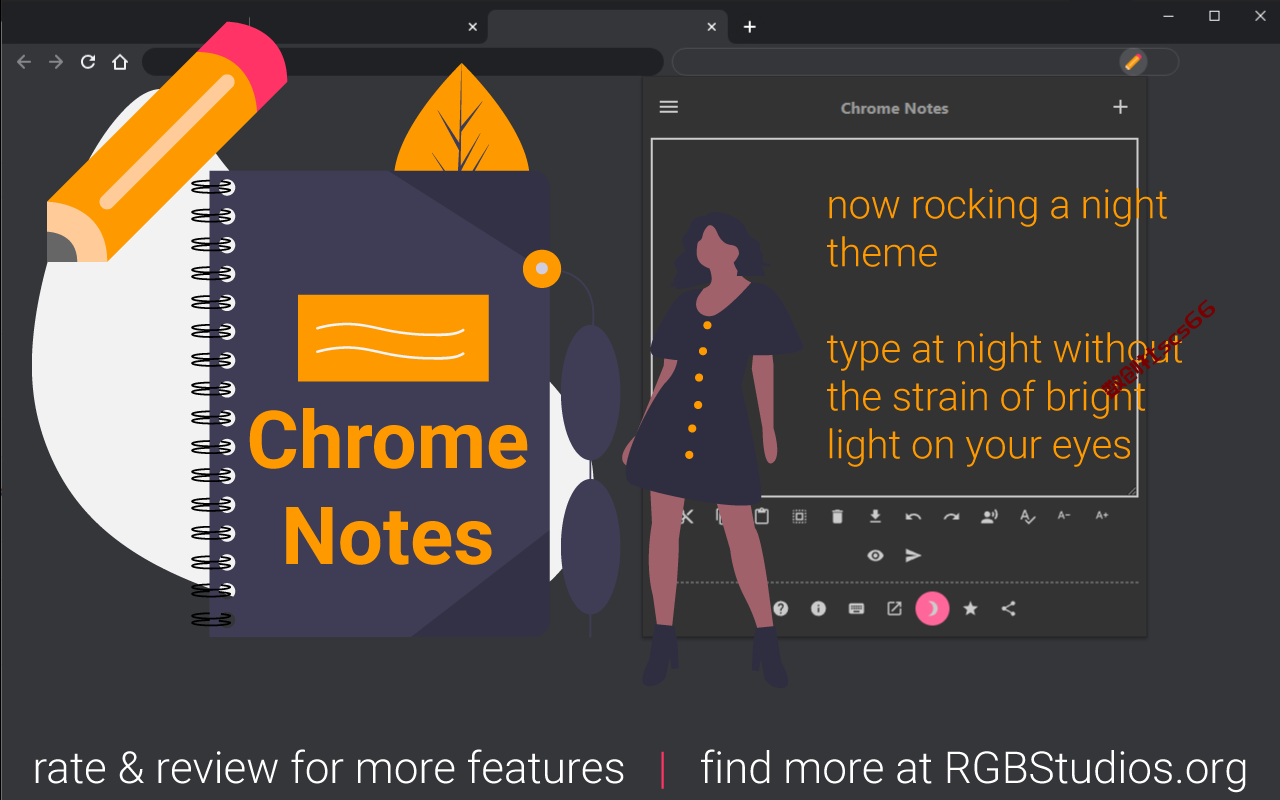Click the text-to-speech icon
Viewport: 1280px width, 800px height.
click(989, 516)
